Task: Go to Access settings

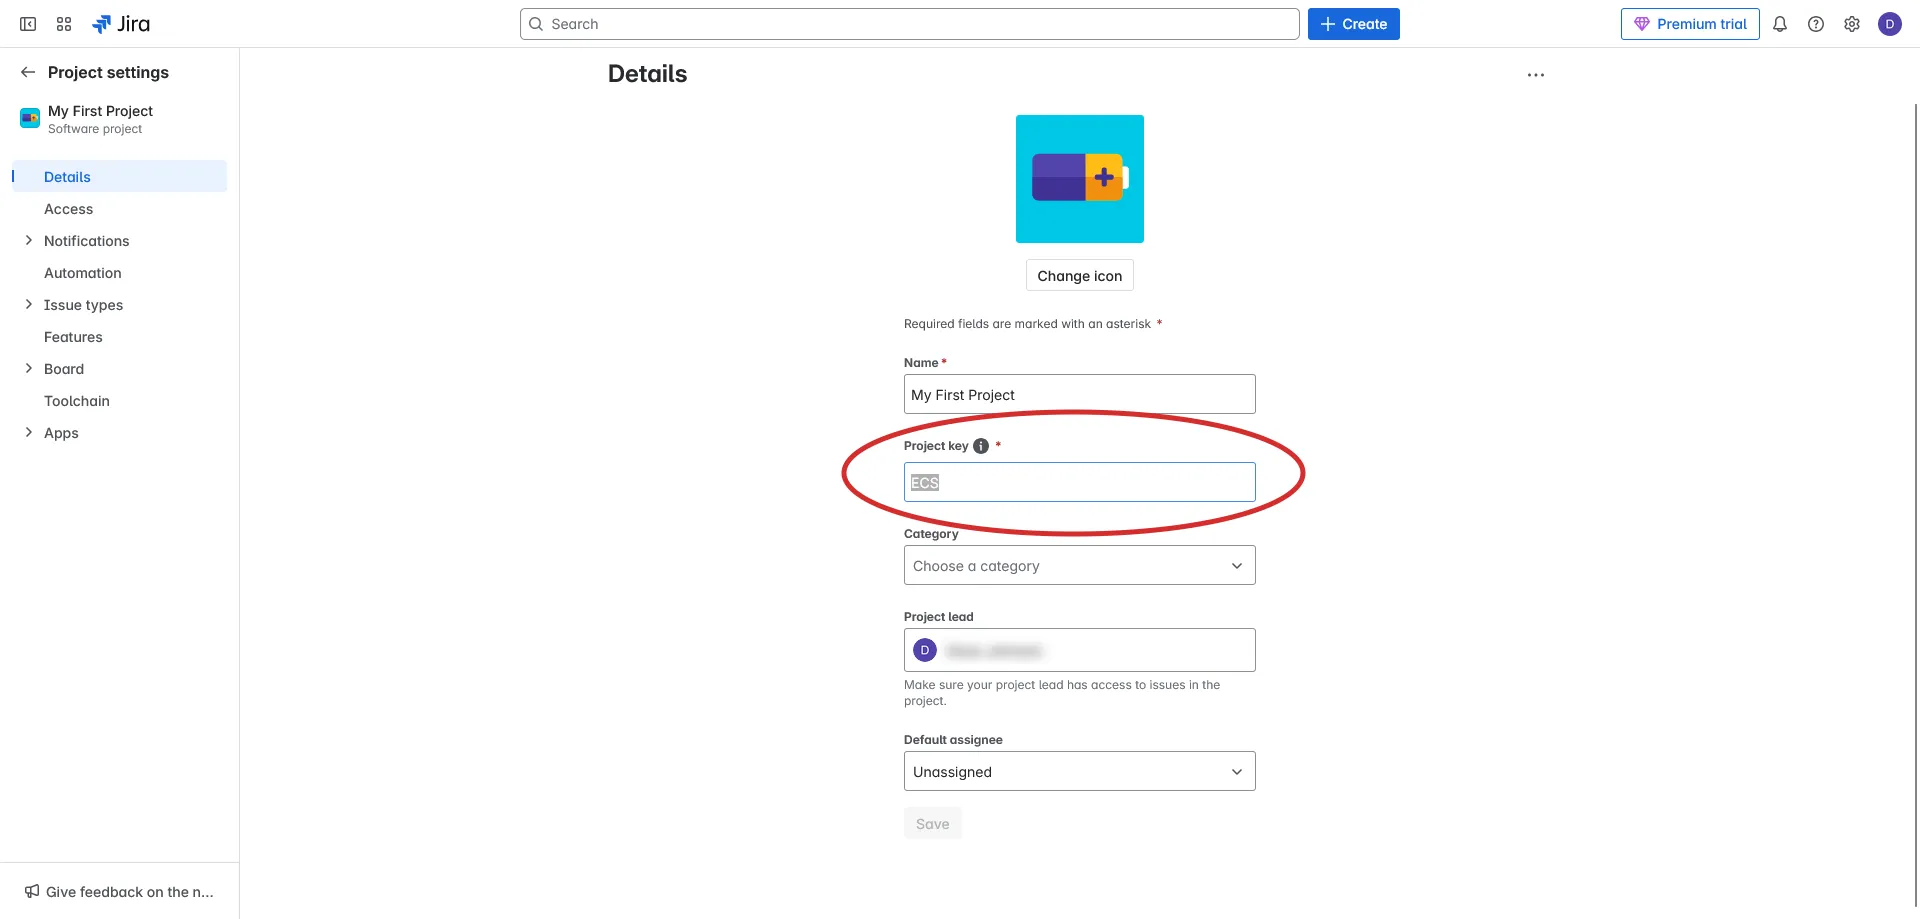Action: point(68,209)
